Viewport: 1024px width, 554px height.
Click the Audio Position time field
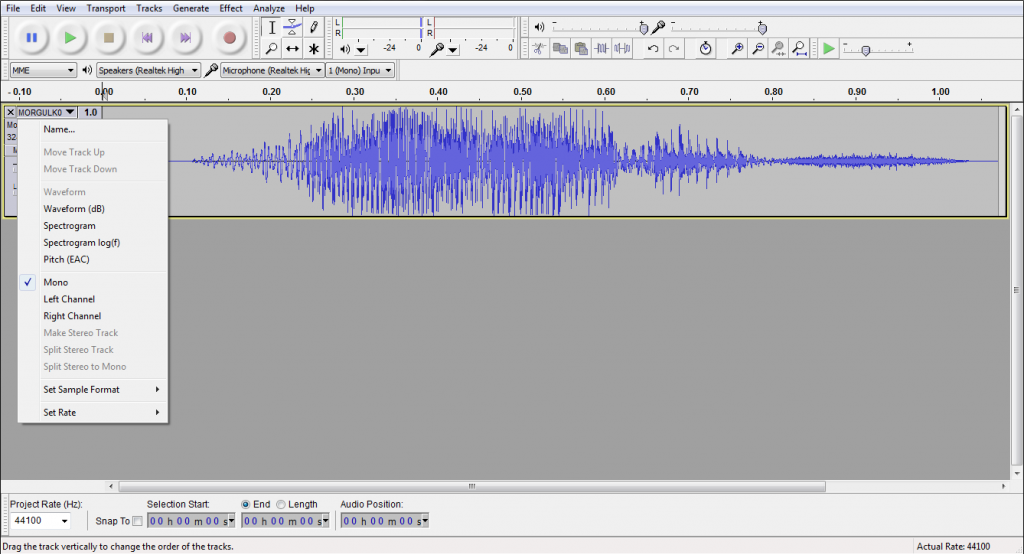(385, 521)
